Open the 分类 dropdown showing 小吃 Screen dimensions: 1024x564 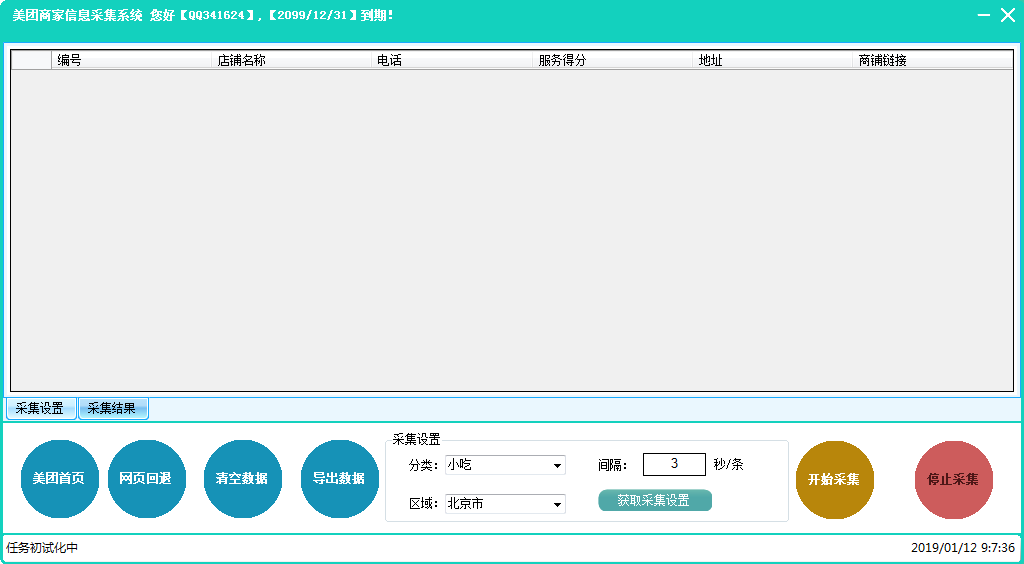click(505, 465)
